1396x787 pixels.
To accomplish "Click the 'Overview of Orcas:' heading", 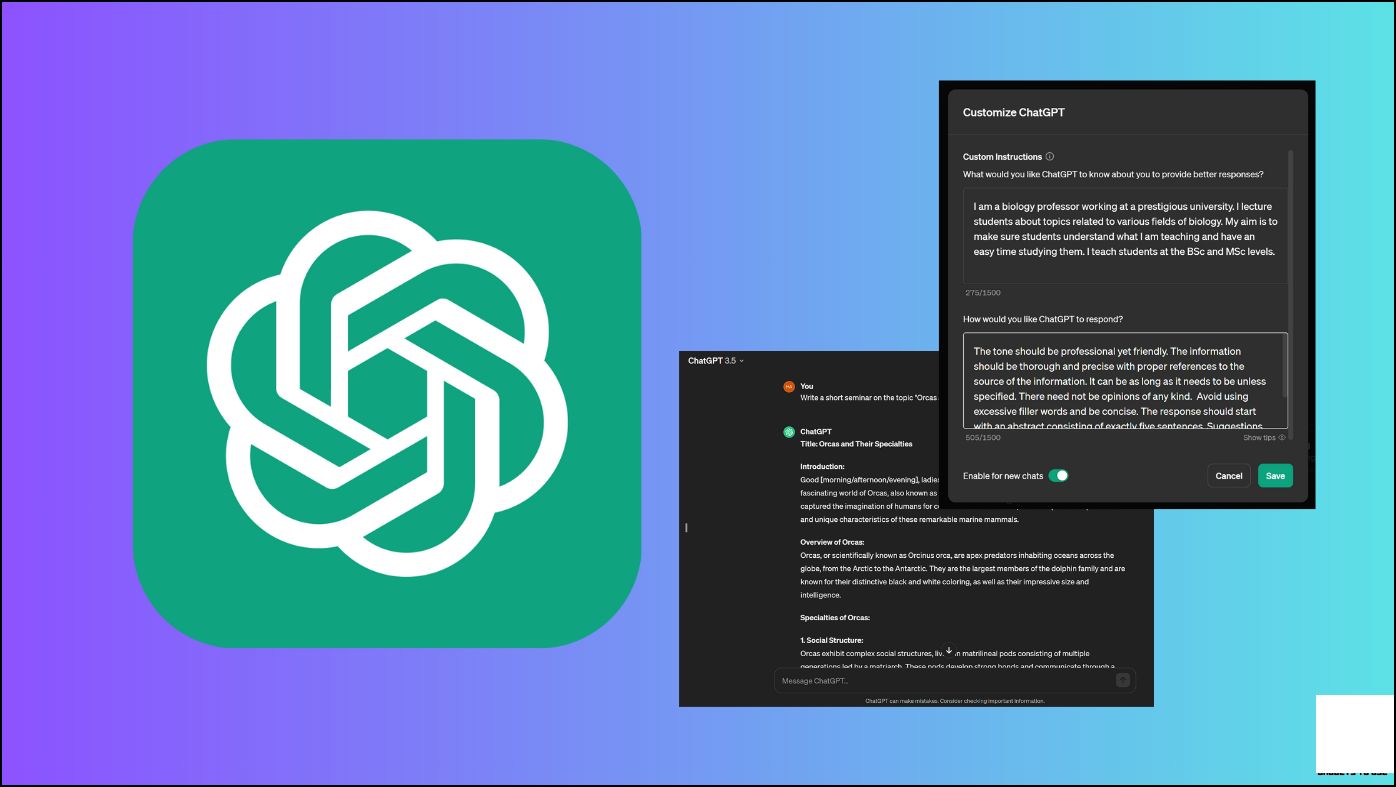I will 832,542.
